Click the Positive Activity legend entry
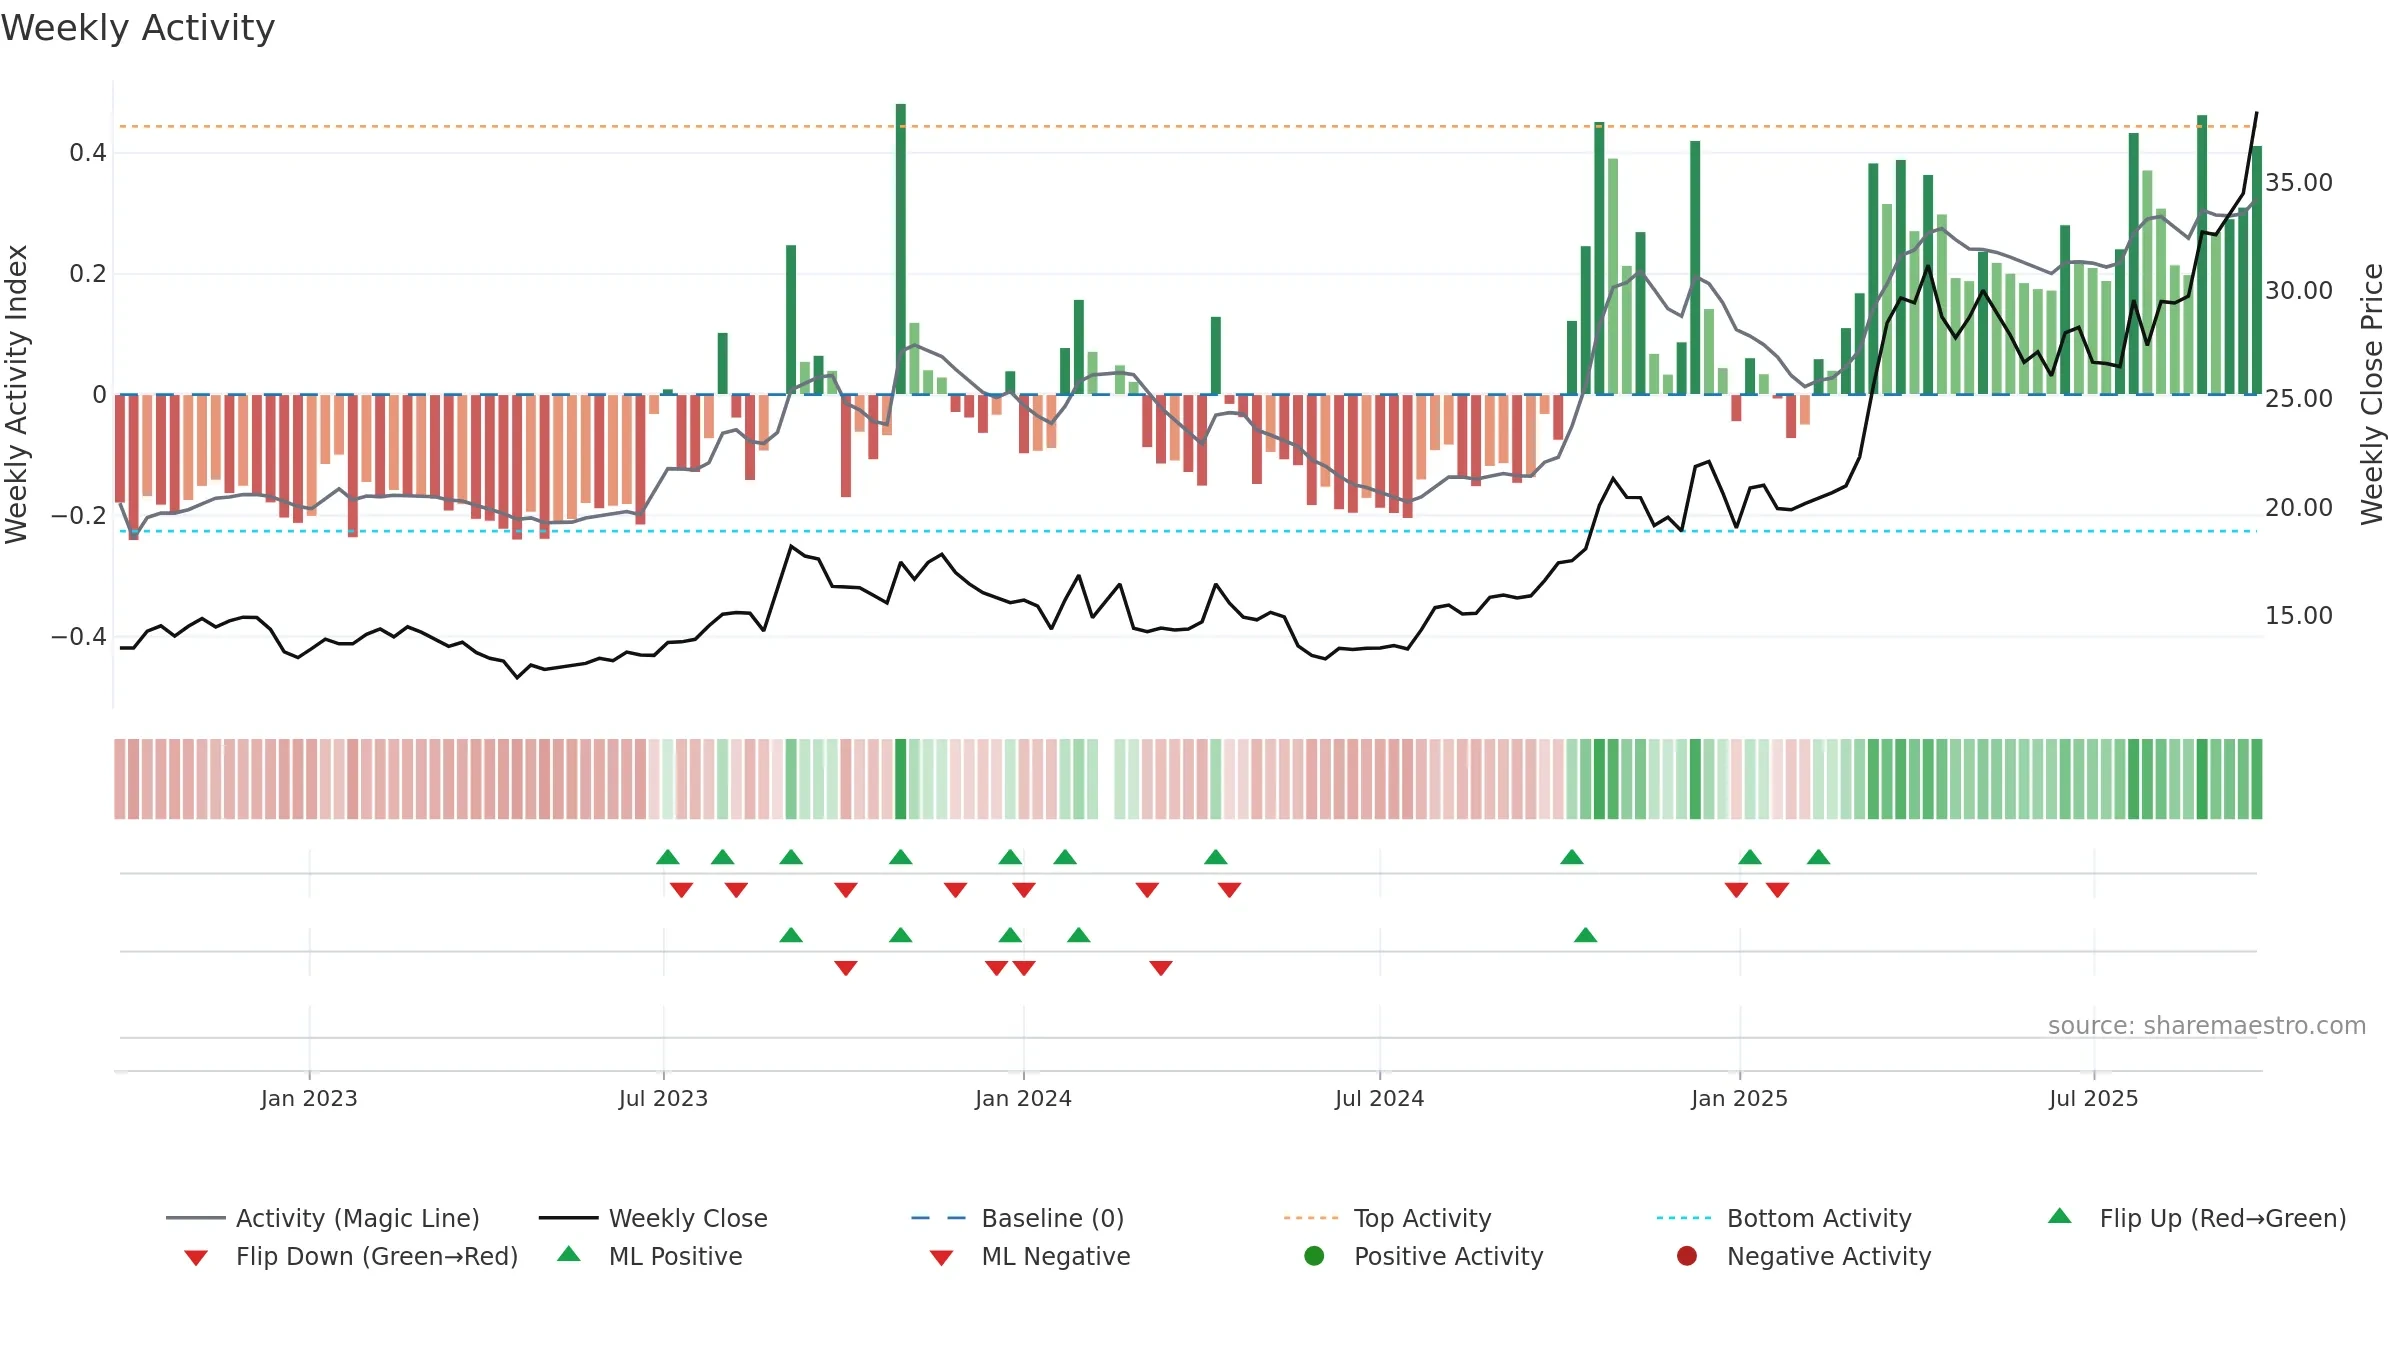 click(x=1424, y=1256)
